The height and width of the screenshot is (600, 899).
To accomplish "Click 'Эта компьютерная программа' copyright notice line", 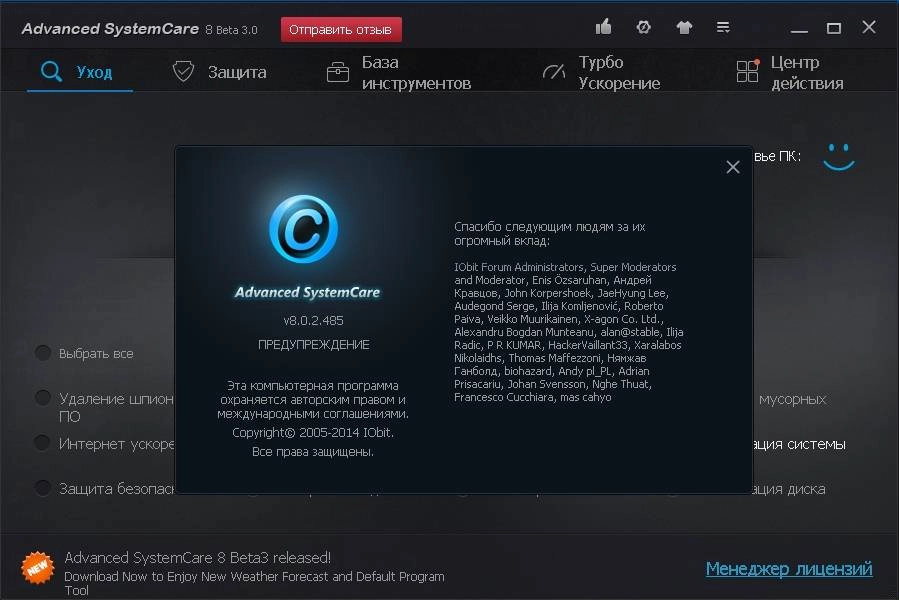I will [x=312, y=385].
